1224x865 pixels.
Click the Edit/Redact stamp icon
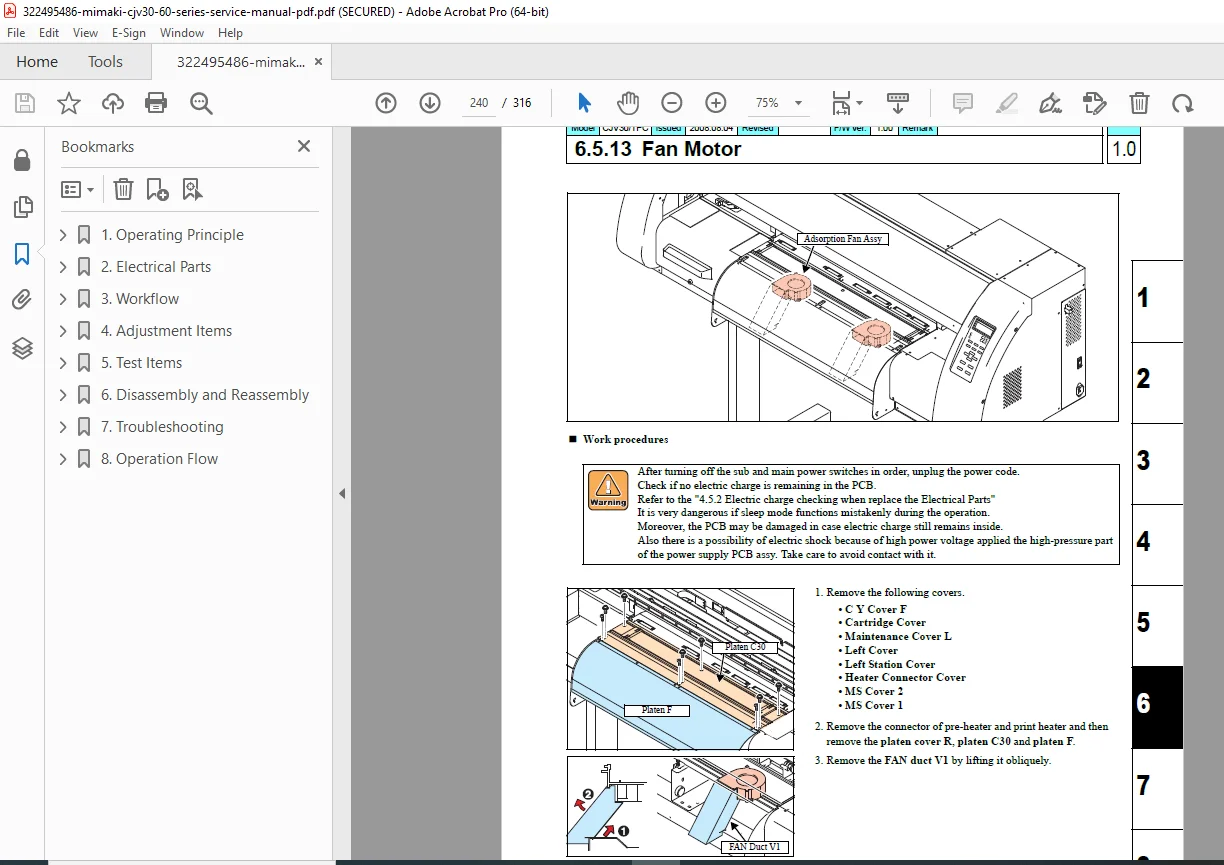[1095, 103]
